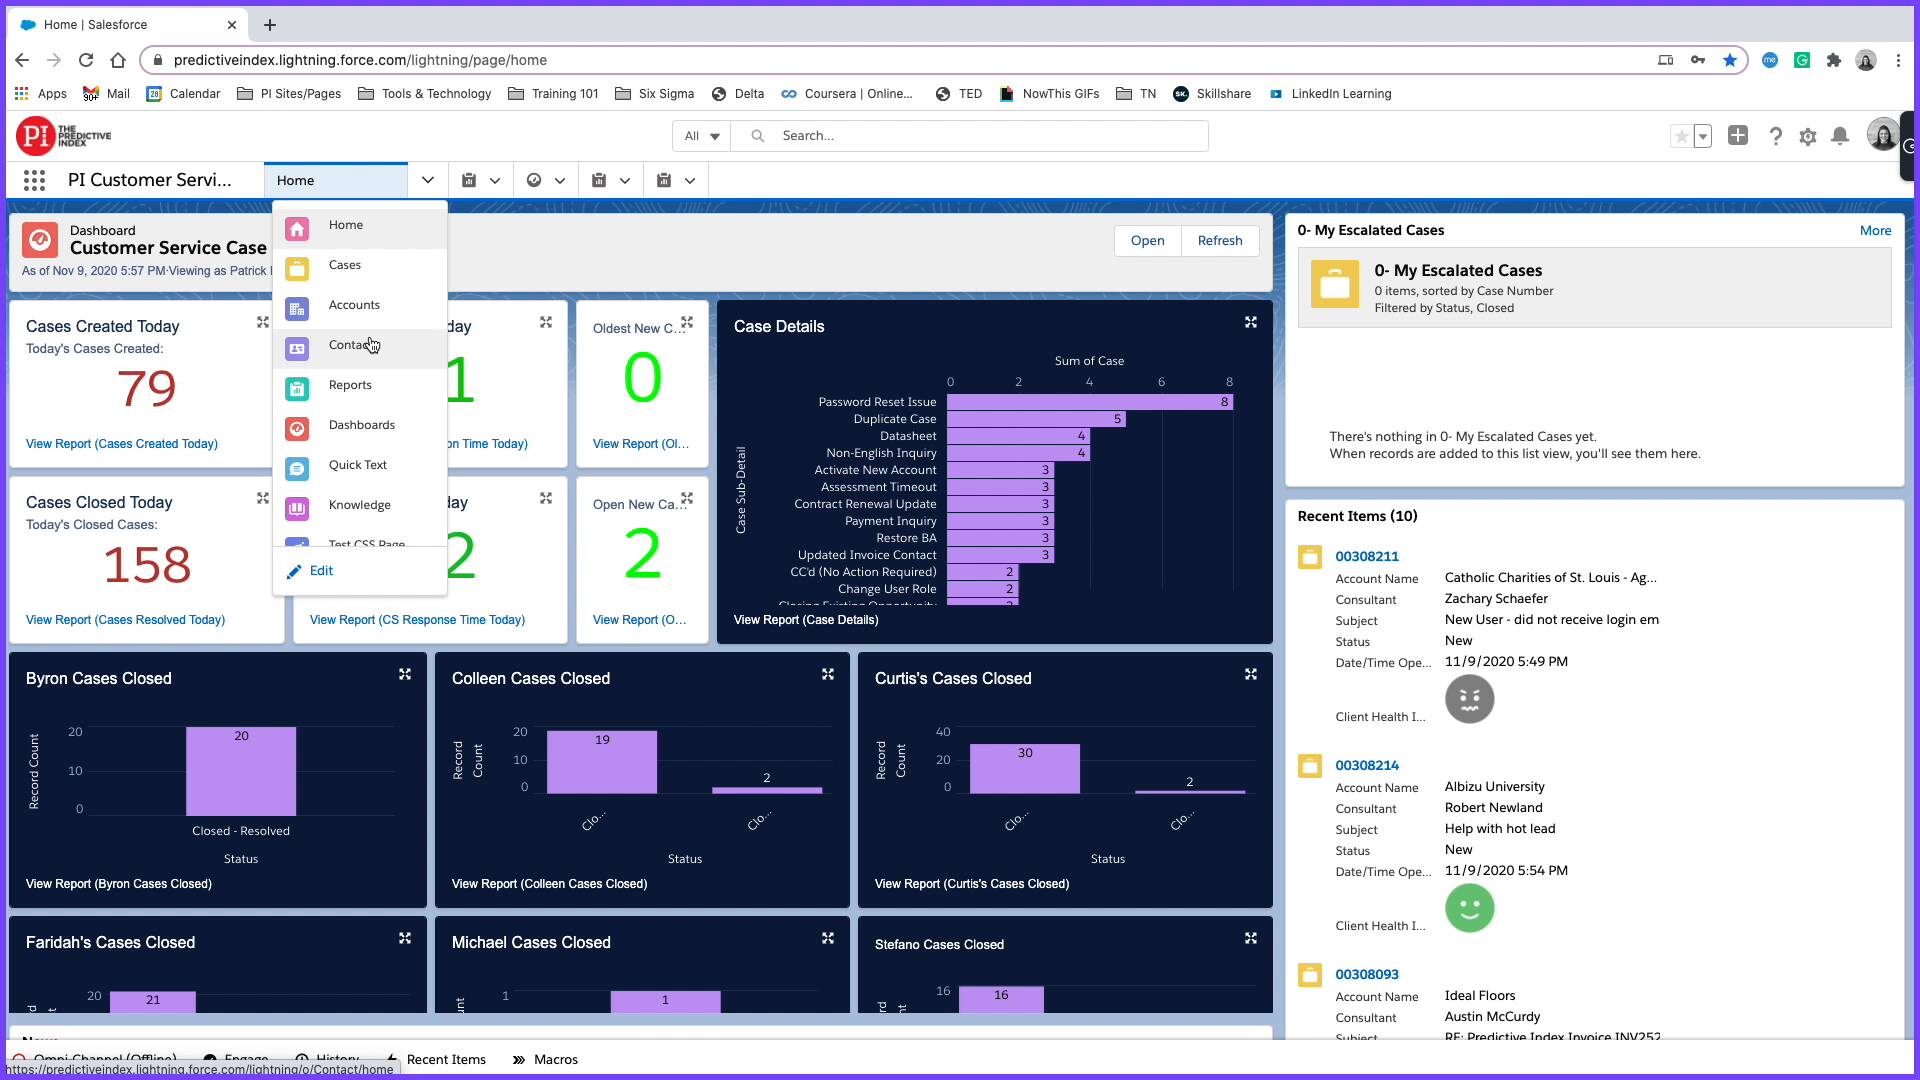Open View Report (CS Response Time Today)

pyautogui.click(x=418, y=620)
